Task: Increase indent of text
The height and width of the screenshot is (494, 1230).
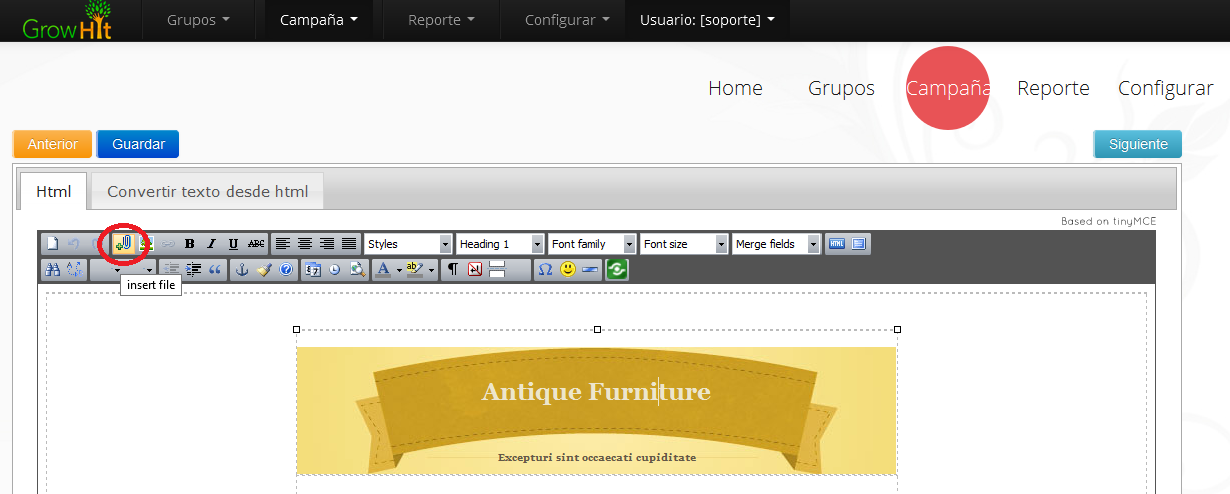Action: pyautogui.click(x=194, y=270)
